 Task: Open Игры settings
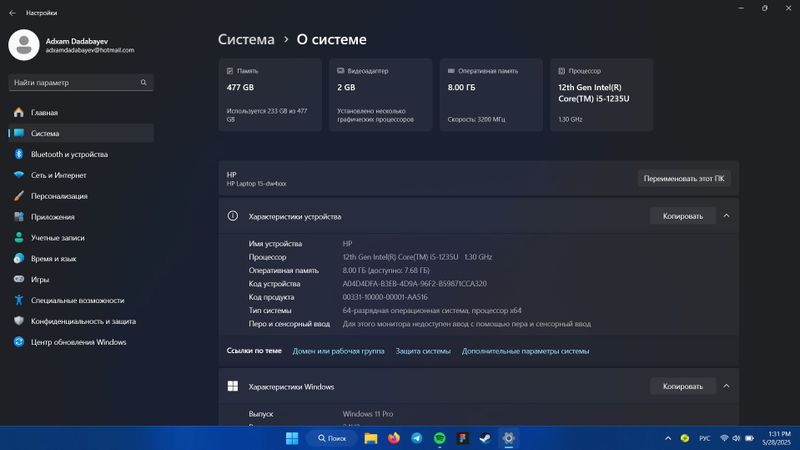[x=81, y=280]
